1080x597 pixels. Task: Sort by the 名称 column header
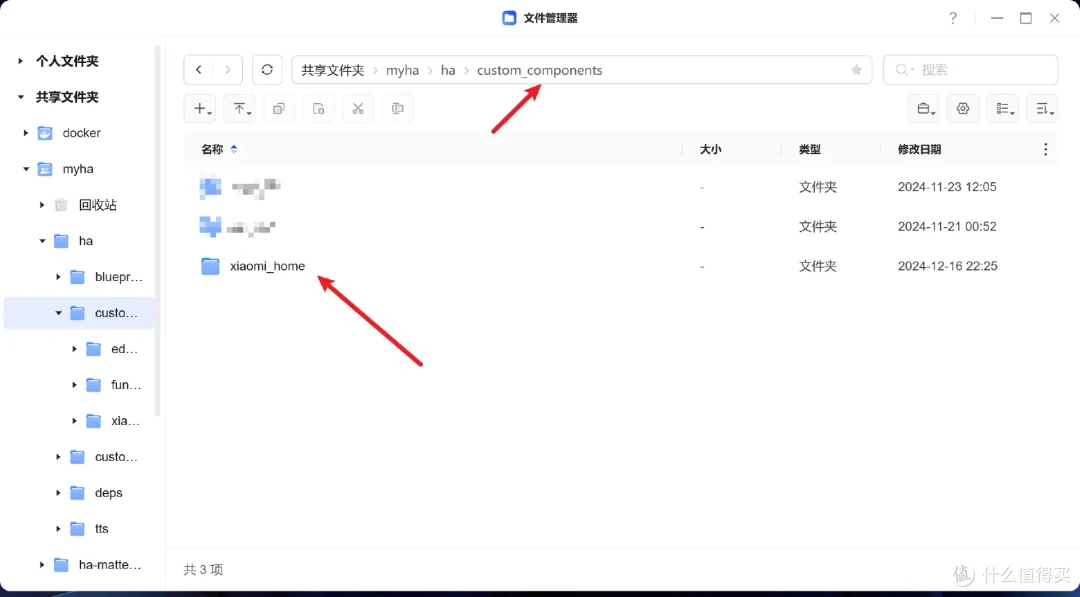coord(212,149)
